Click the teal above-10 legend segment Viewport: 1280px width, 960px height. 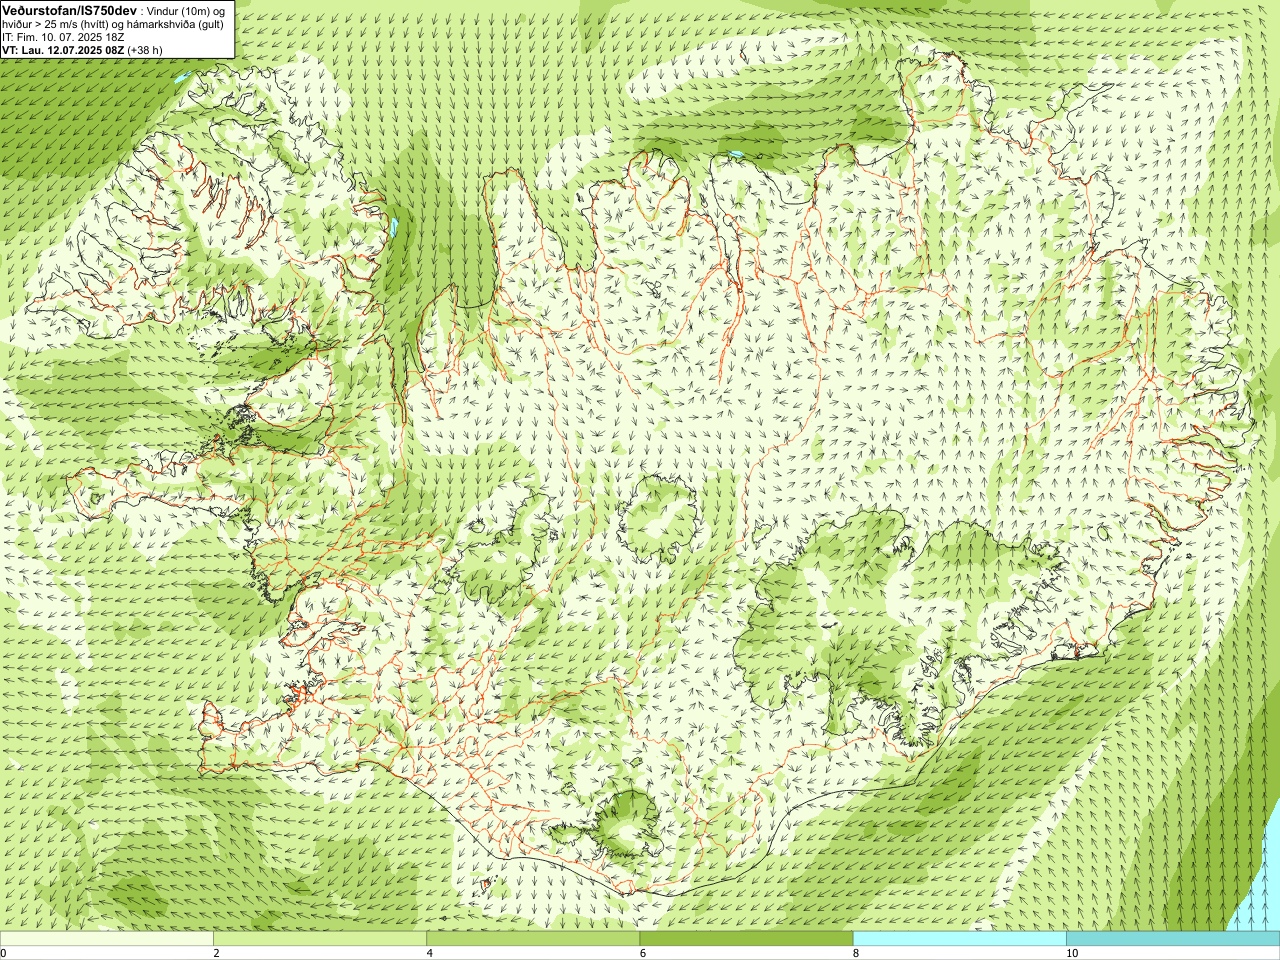[1173, 939]
